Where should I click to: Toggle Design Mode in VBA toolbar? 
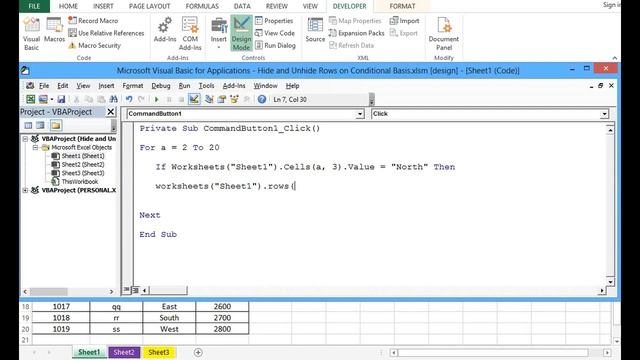point(194,99)
